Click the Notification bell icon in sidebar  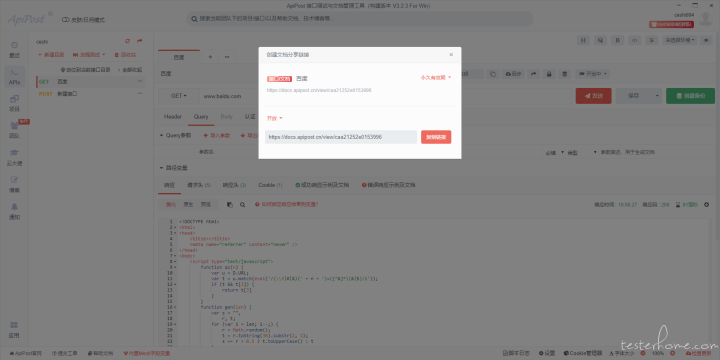tap(14, 211)
